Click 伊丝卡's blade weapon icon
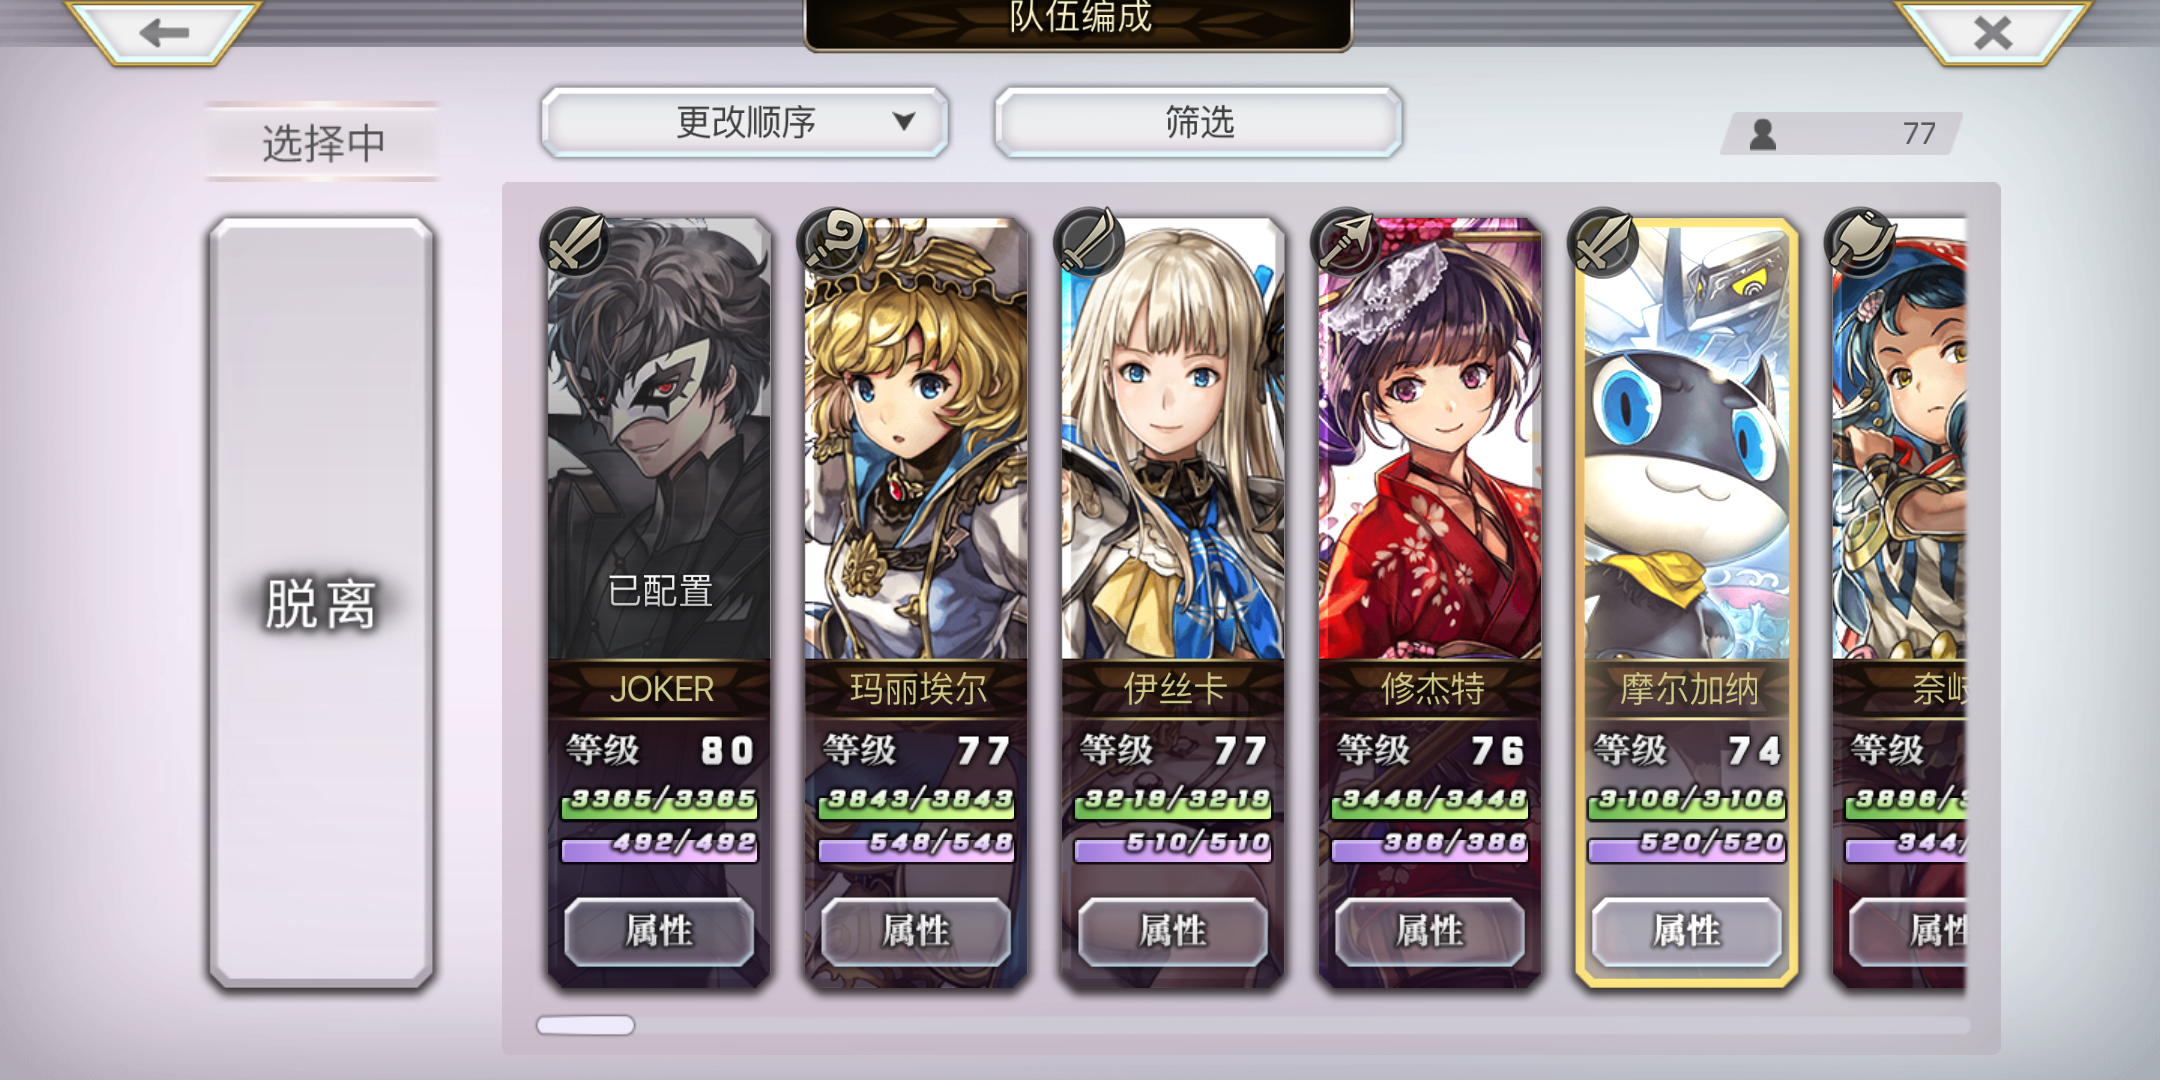2160x1080 pixels. [x=1089, y=242]
